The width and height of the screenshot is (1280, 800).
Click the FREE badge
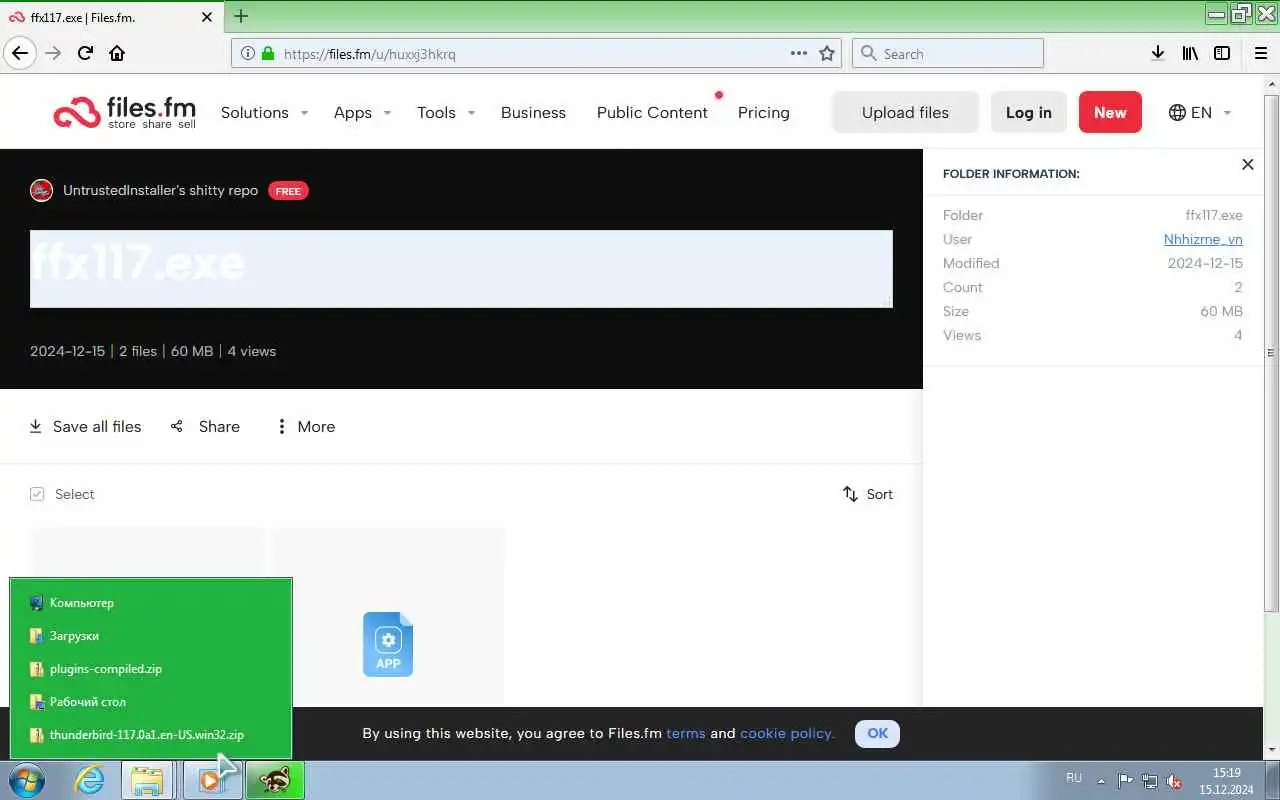[288, 190]
